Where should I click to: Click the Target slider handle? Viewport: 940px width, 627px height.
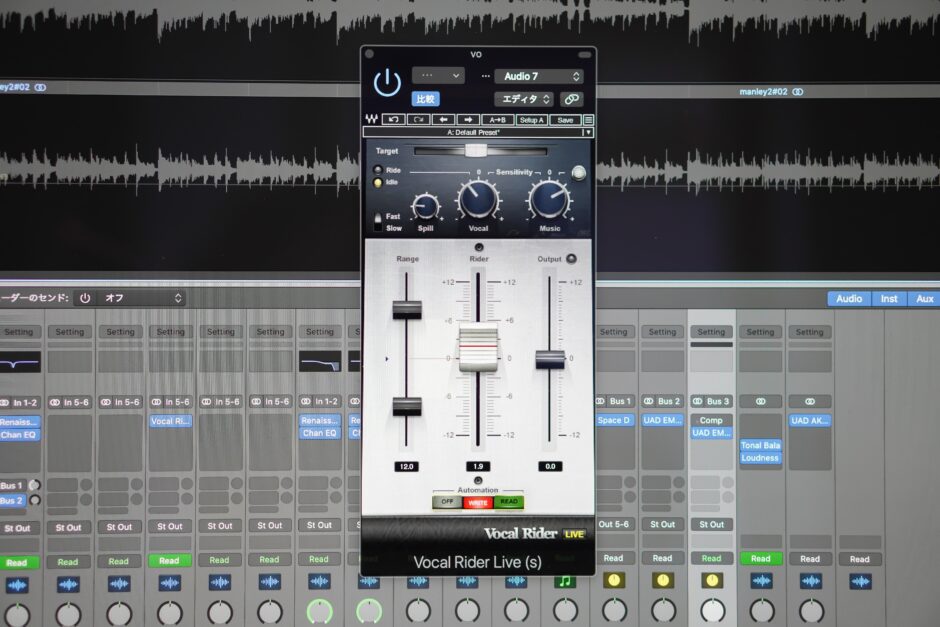pos(476,151)
